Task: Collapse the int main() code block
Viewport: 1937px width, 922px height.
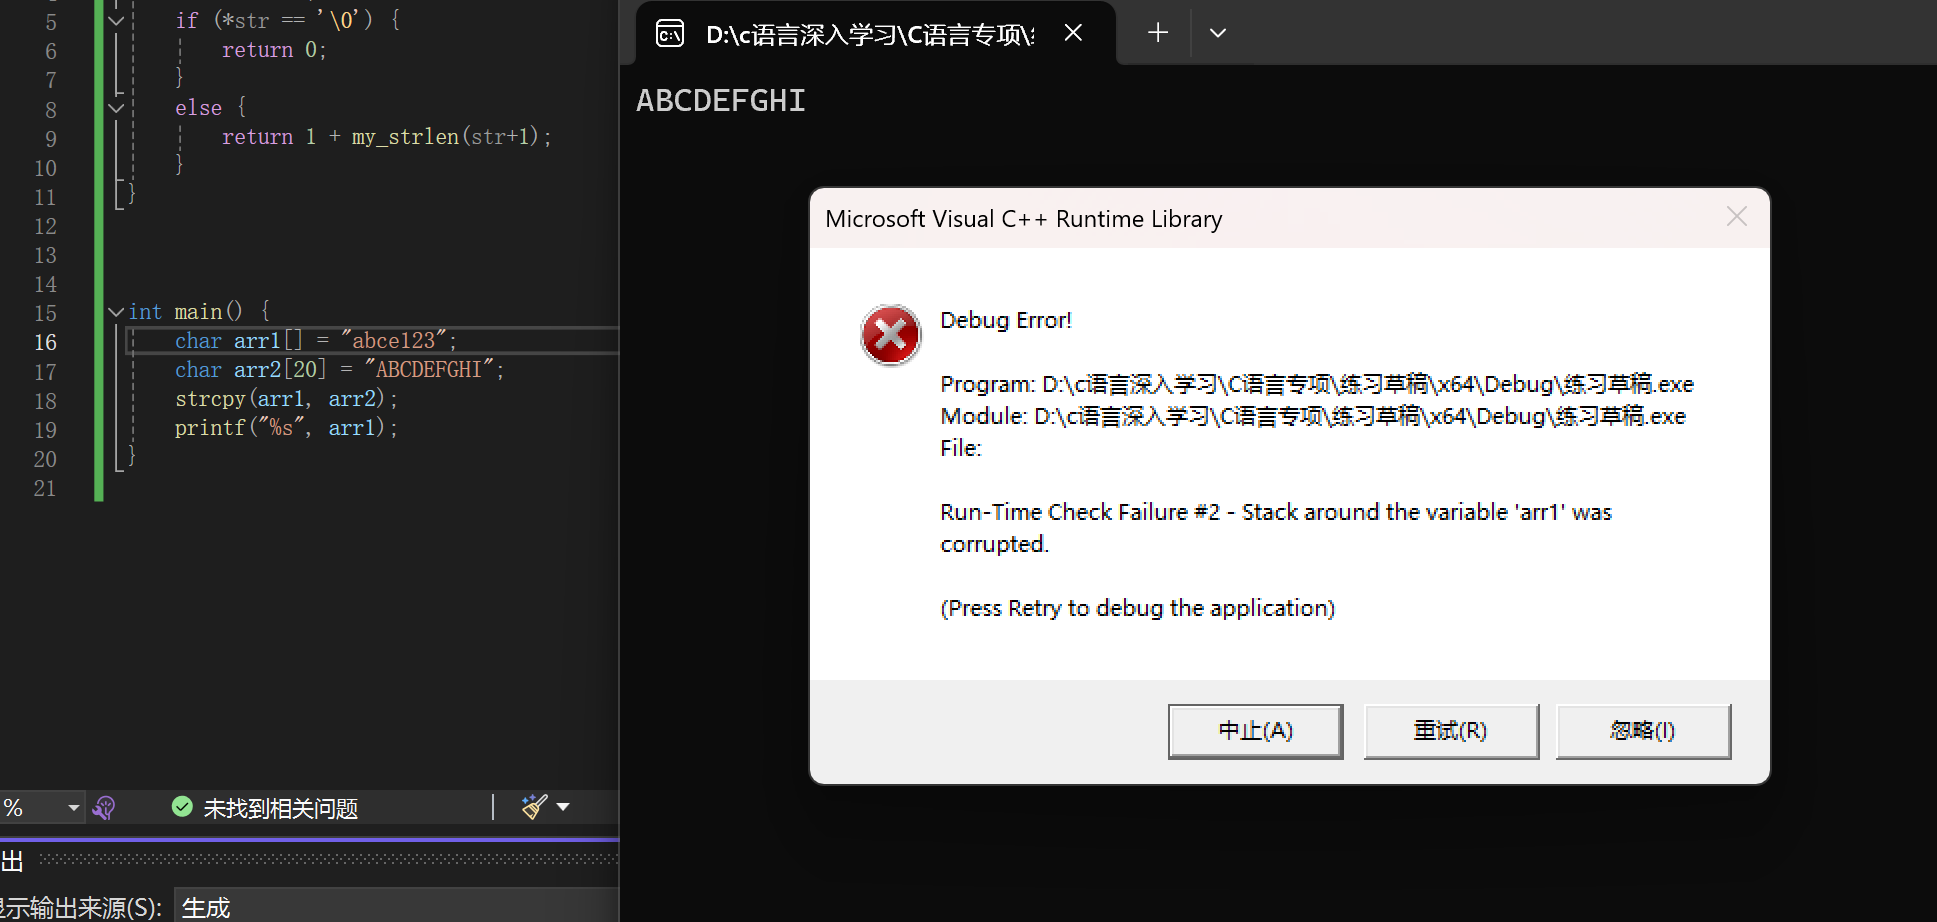Action: [x=116, y=312]
